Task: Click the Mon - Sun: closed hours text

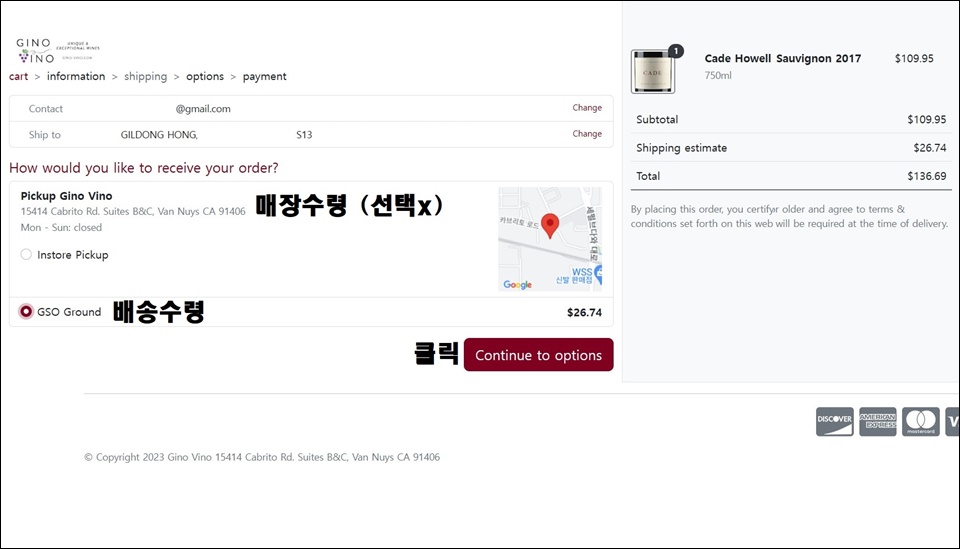Action: point(61,228)
